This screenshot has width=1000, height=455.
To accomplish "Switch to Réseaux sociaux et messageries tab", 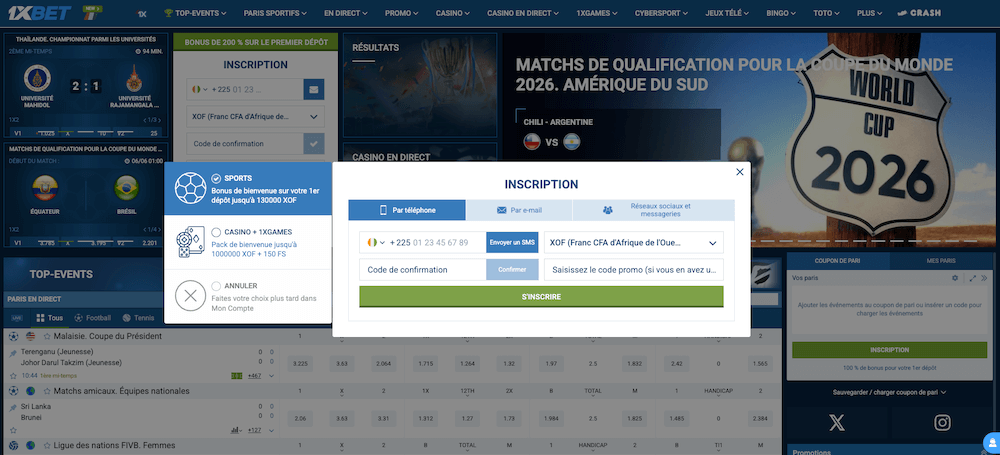I will click(654, 210).
